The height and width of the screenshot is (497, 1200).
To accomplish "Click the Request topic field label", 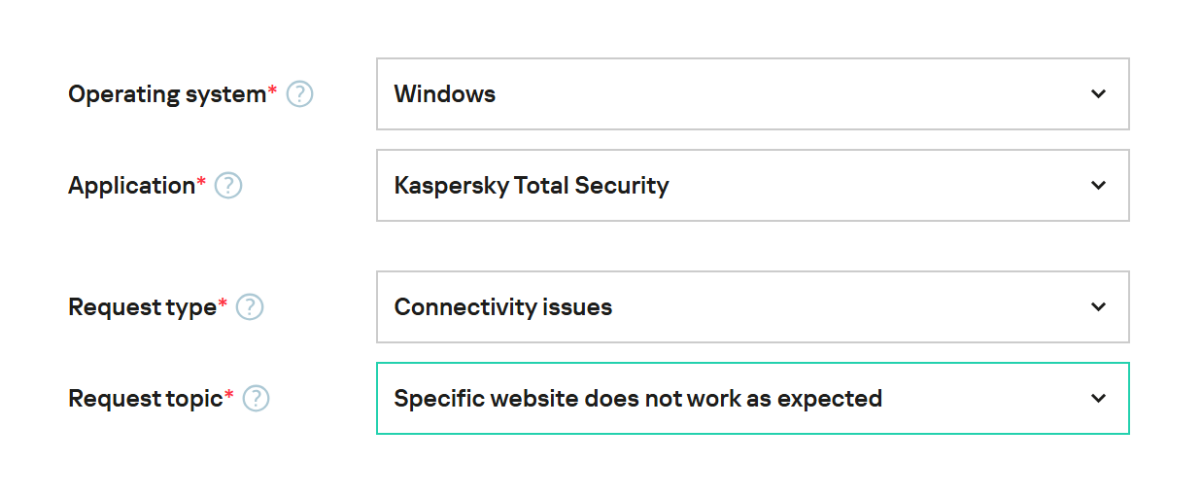I will coord(145,399).
